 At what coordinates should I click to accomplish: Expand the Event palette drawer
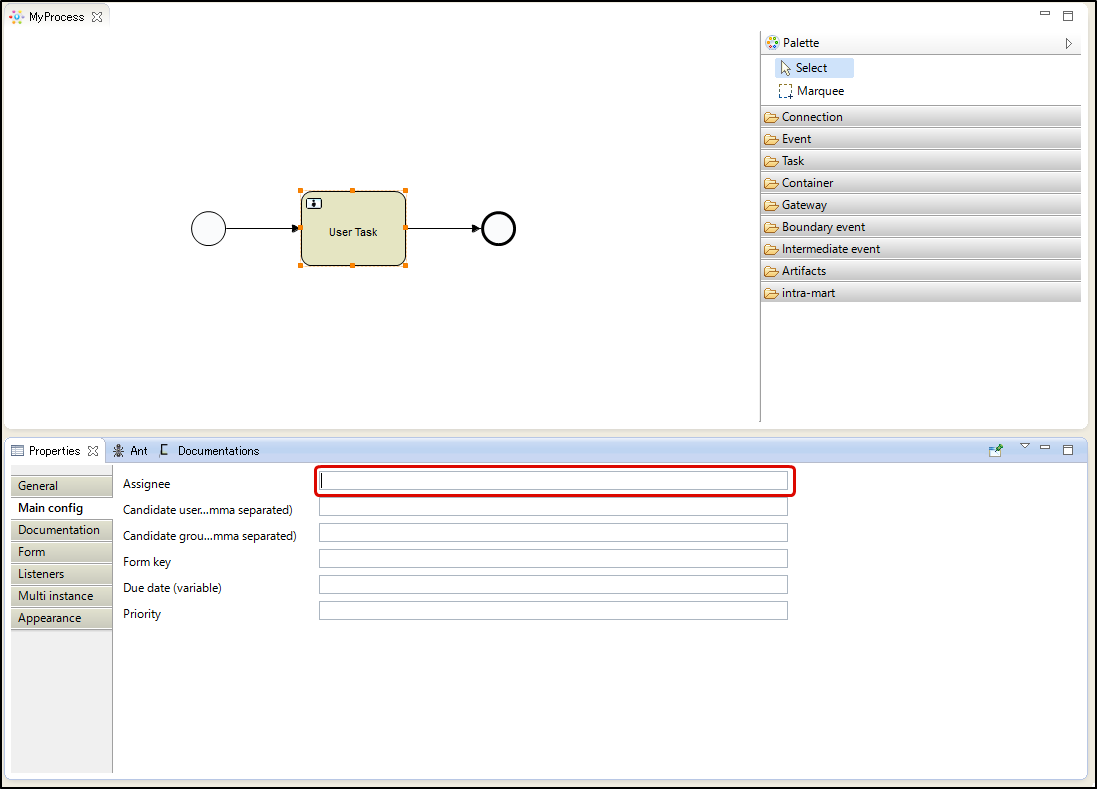click(921, 139)
